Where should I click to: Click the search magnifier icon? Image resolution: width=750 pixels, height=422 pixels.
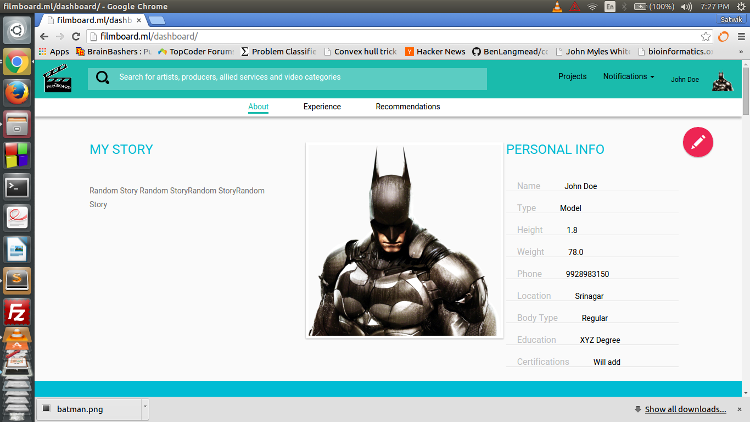point(102,78)
